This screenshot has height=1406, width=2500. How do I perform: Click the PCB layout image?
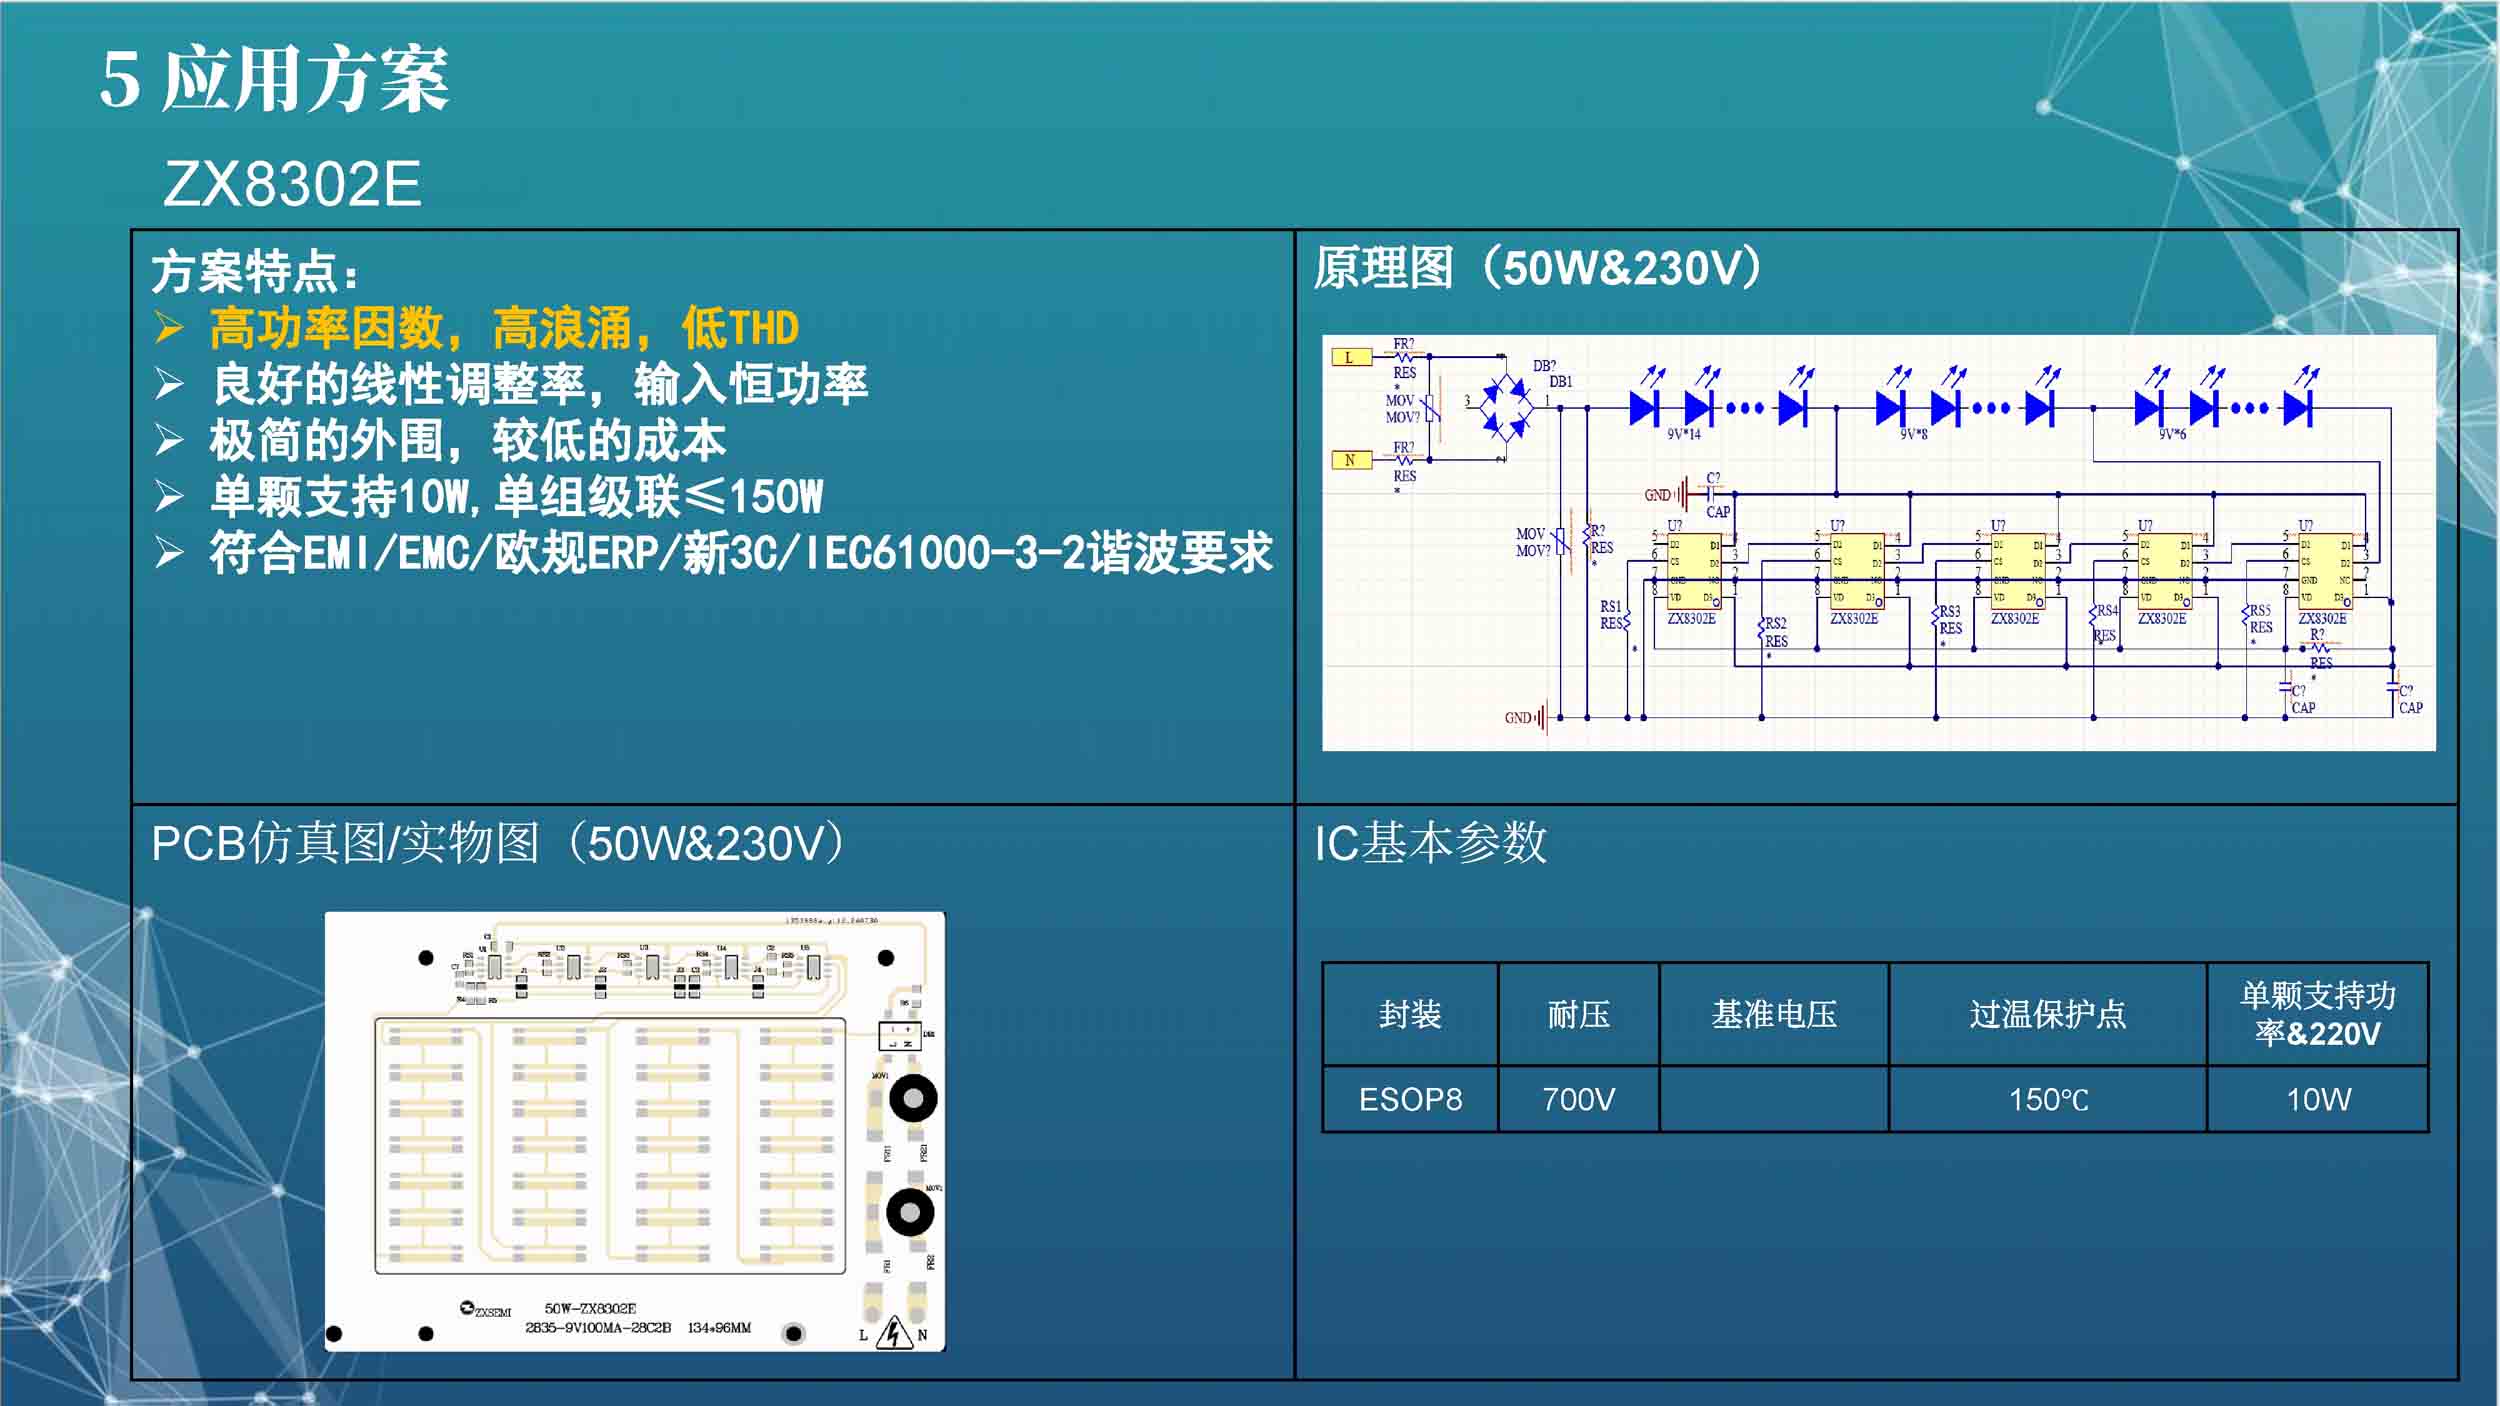click(634, 1131)
